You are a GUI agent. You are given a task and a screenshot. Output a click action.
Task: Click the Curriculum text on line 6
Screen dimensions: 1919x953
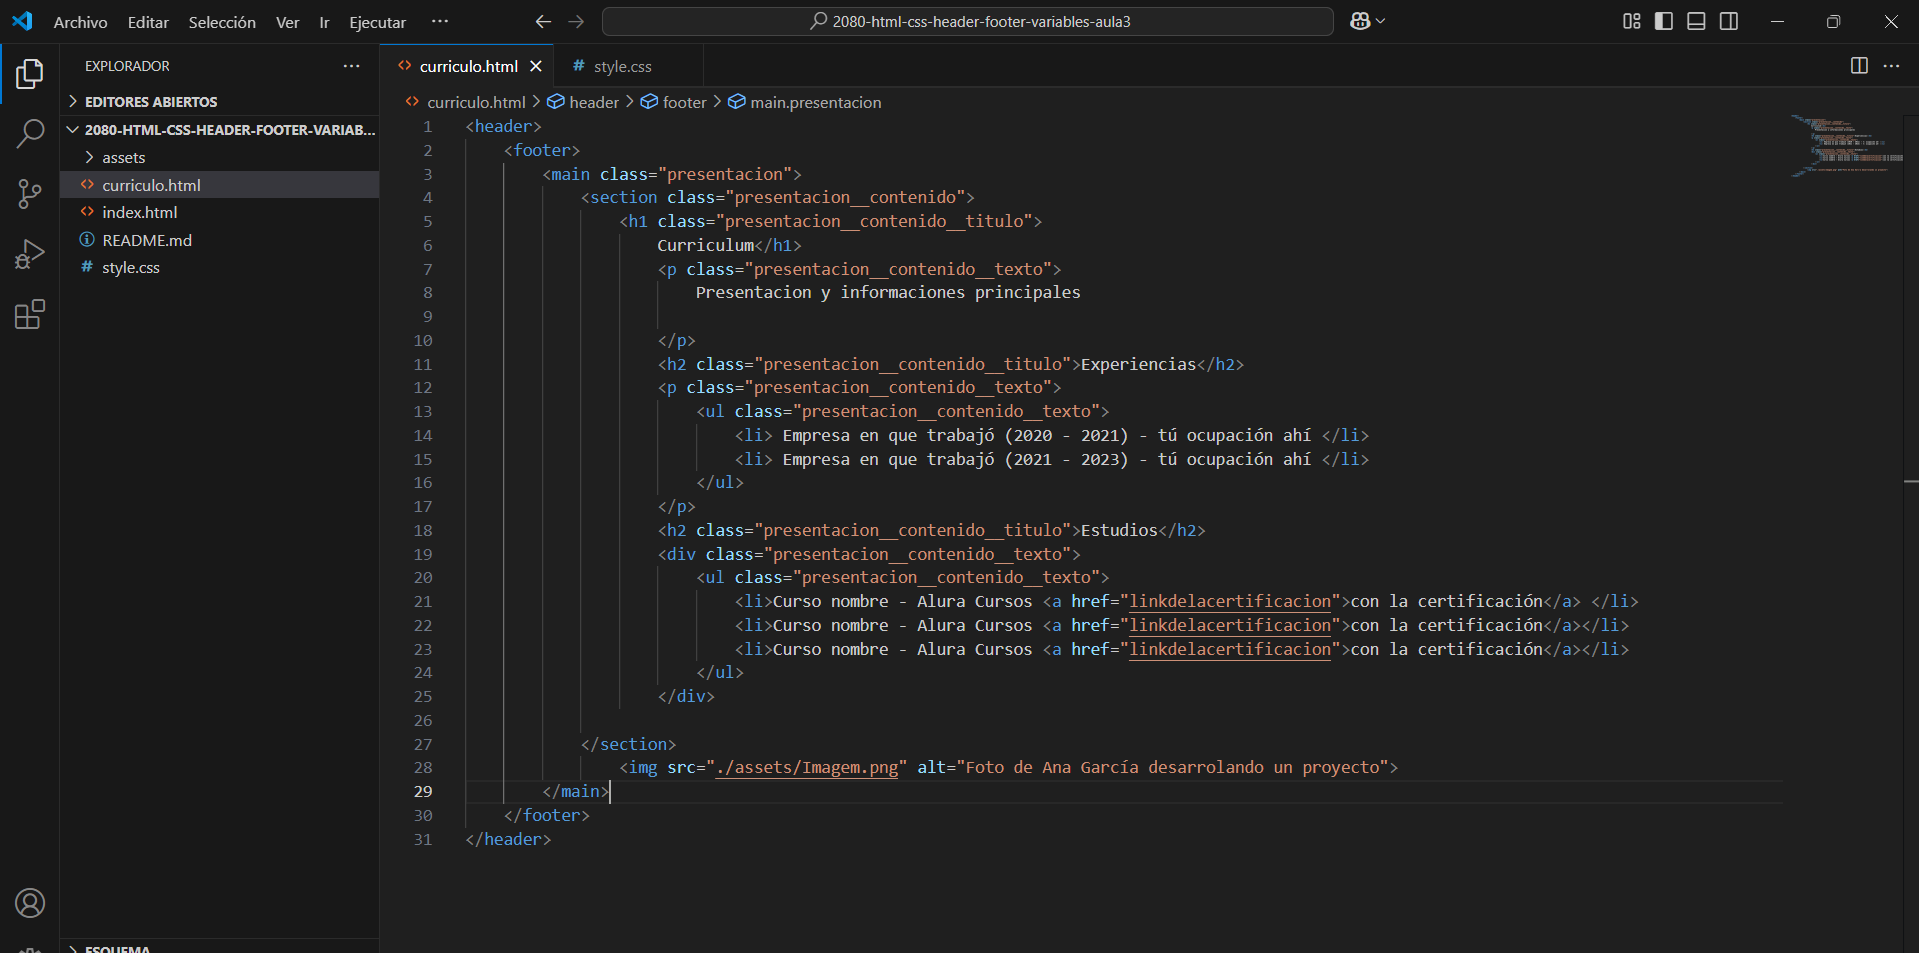705,245
